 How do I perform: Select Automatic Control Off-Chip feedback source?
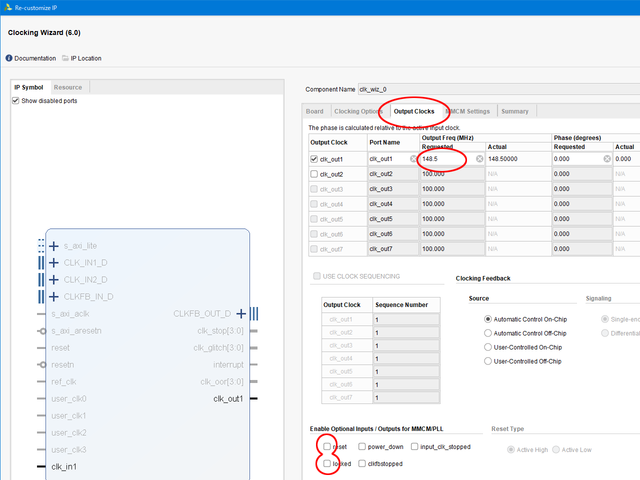pyautogui.click(x=488, y=332)
